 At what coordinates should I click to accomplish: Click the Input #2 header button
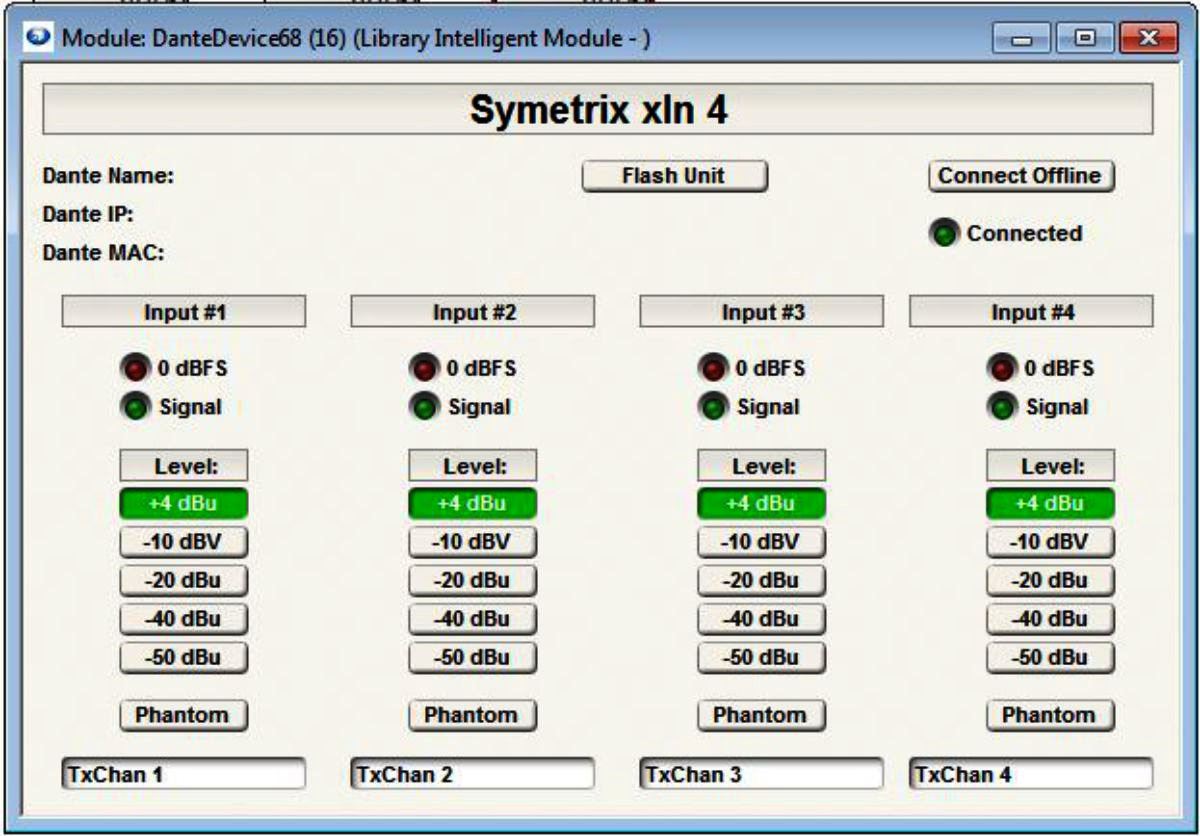click(473, 312)
